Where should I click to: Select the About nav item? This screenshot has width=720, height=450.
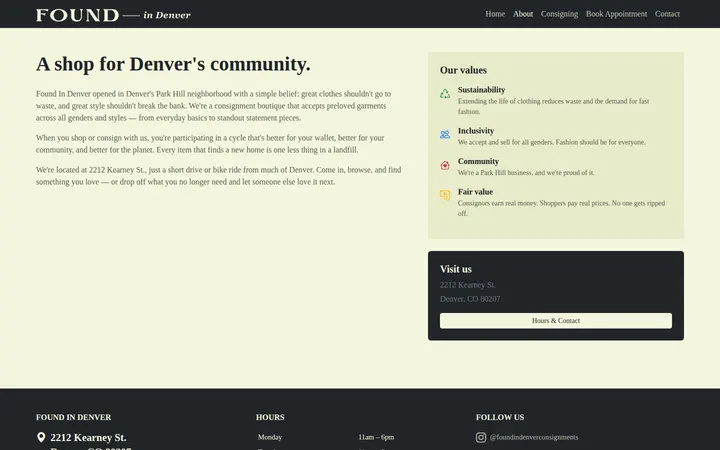click(523, 14)
